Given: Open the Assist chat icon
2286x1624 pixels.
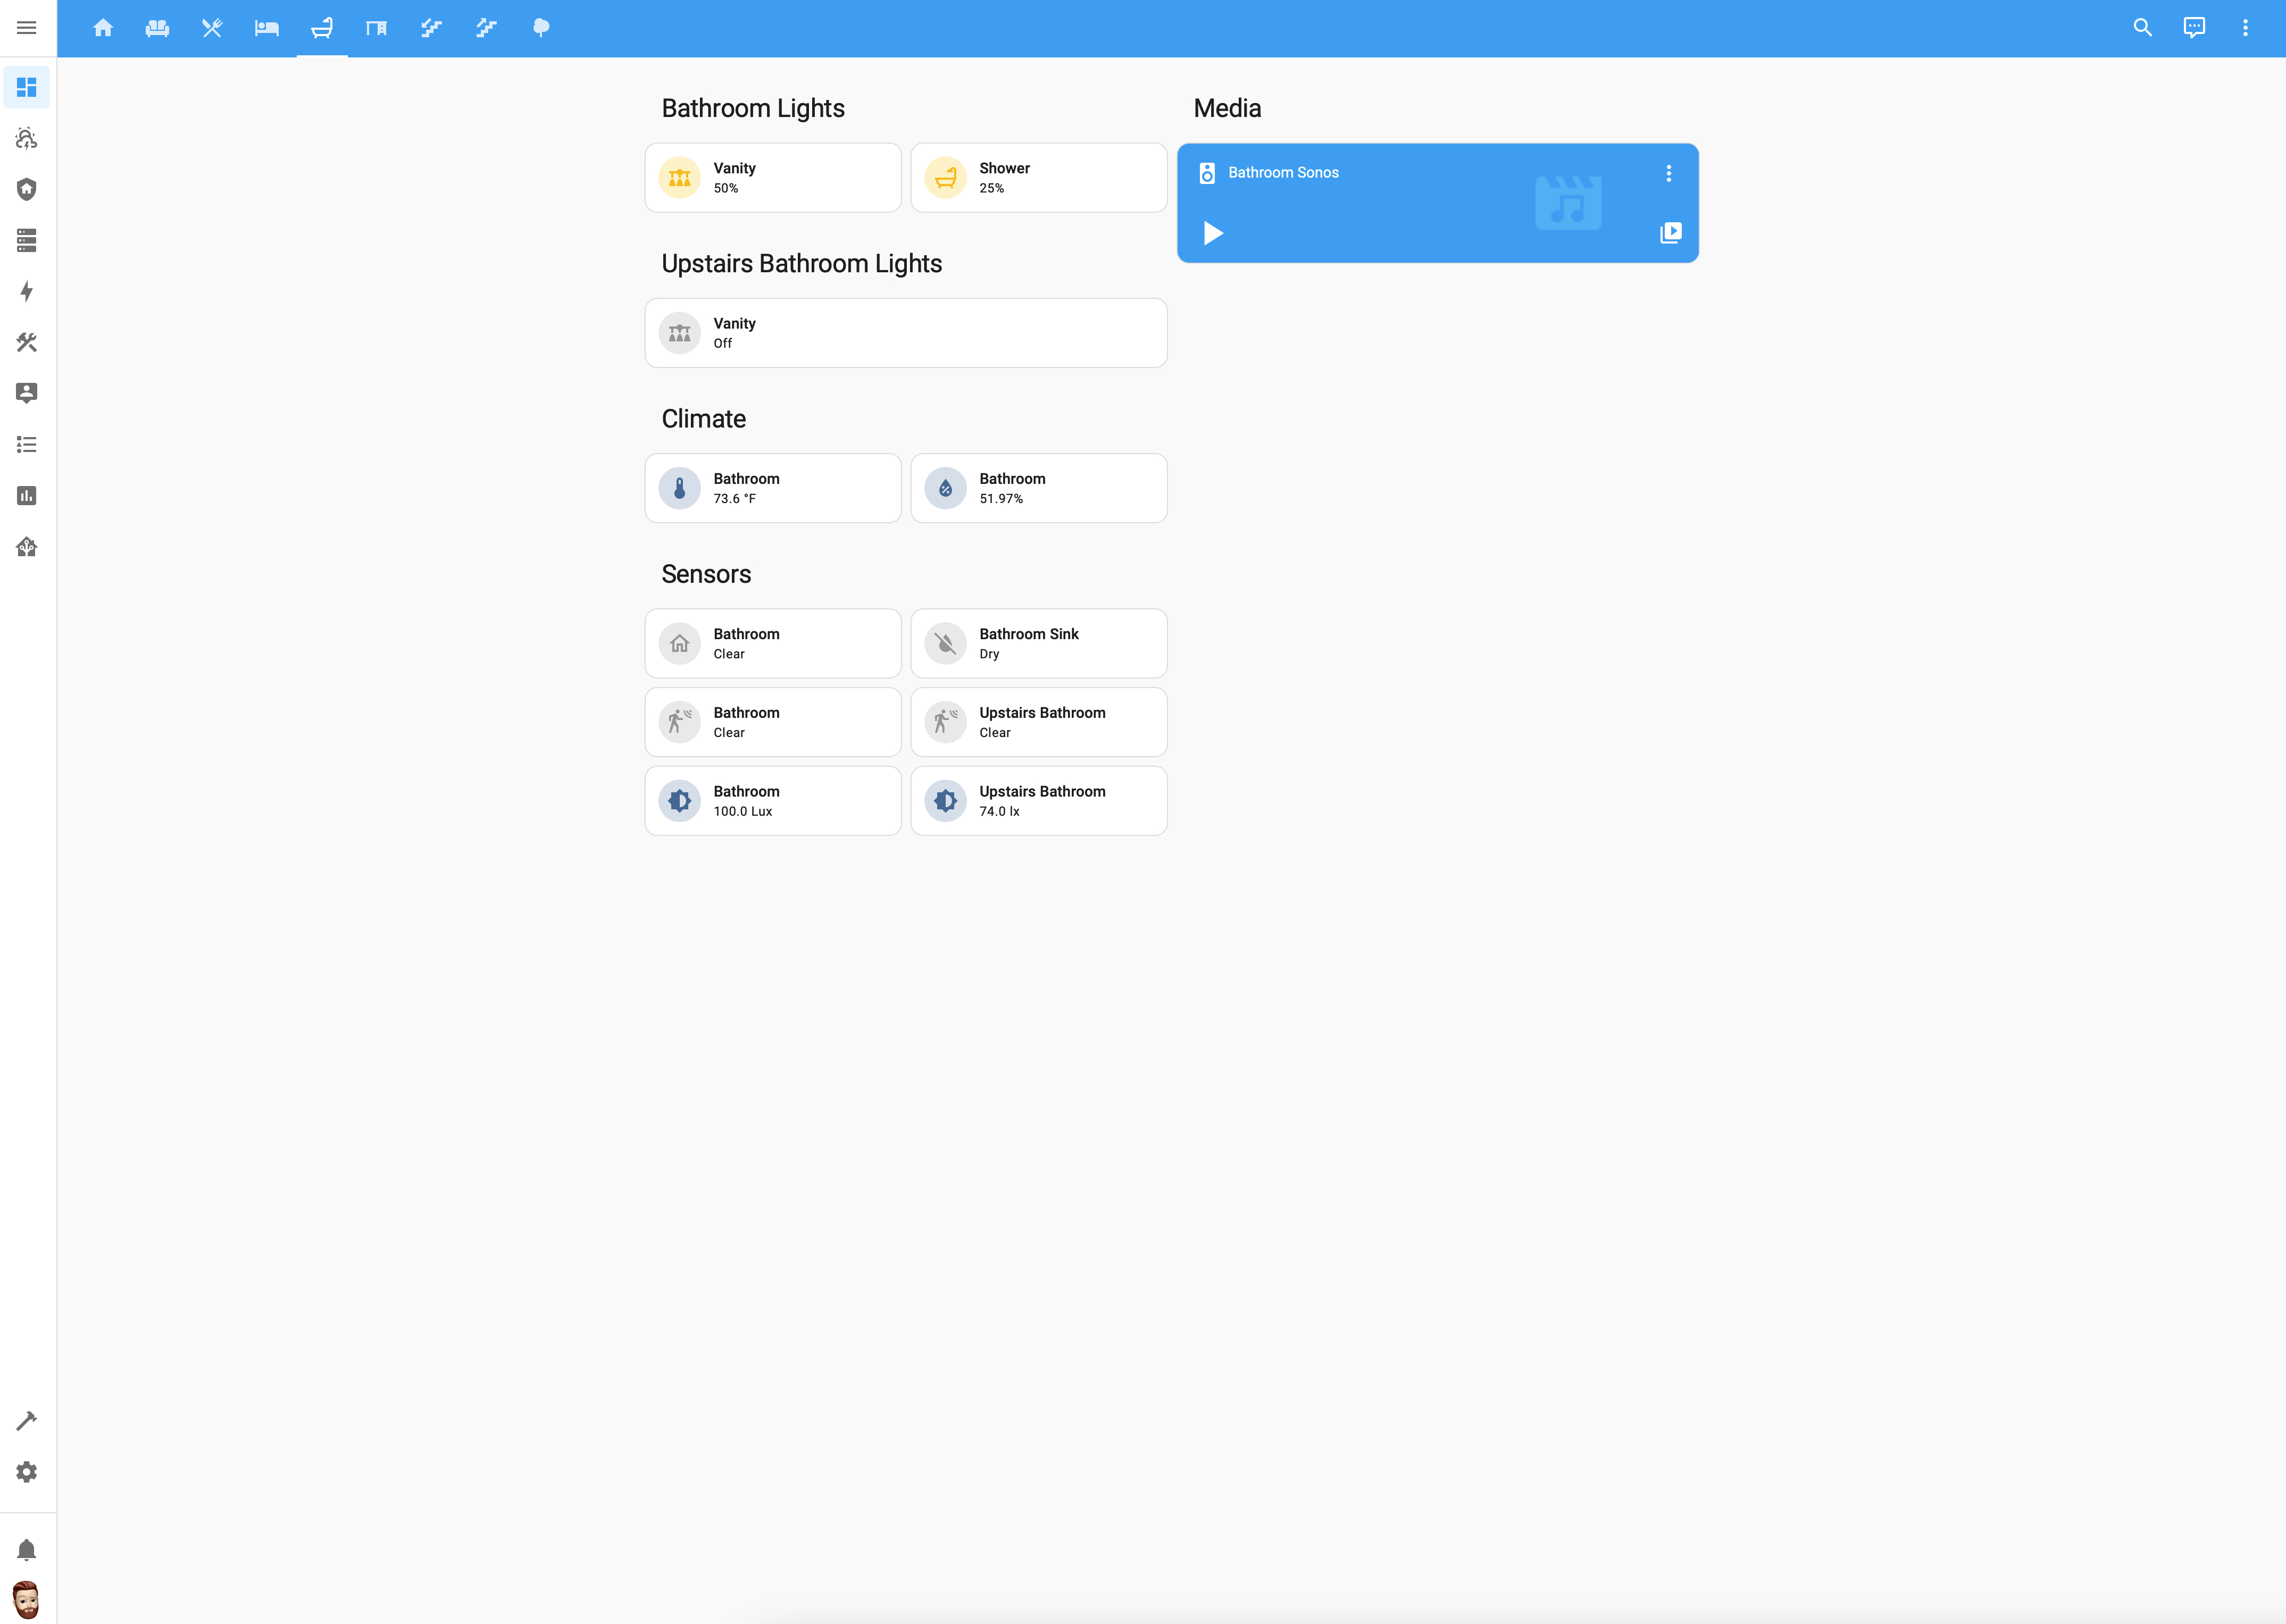Looking at the screenshot, I should pyautogui.click(x=2194, y=28).
